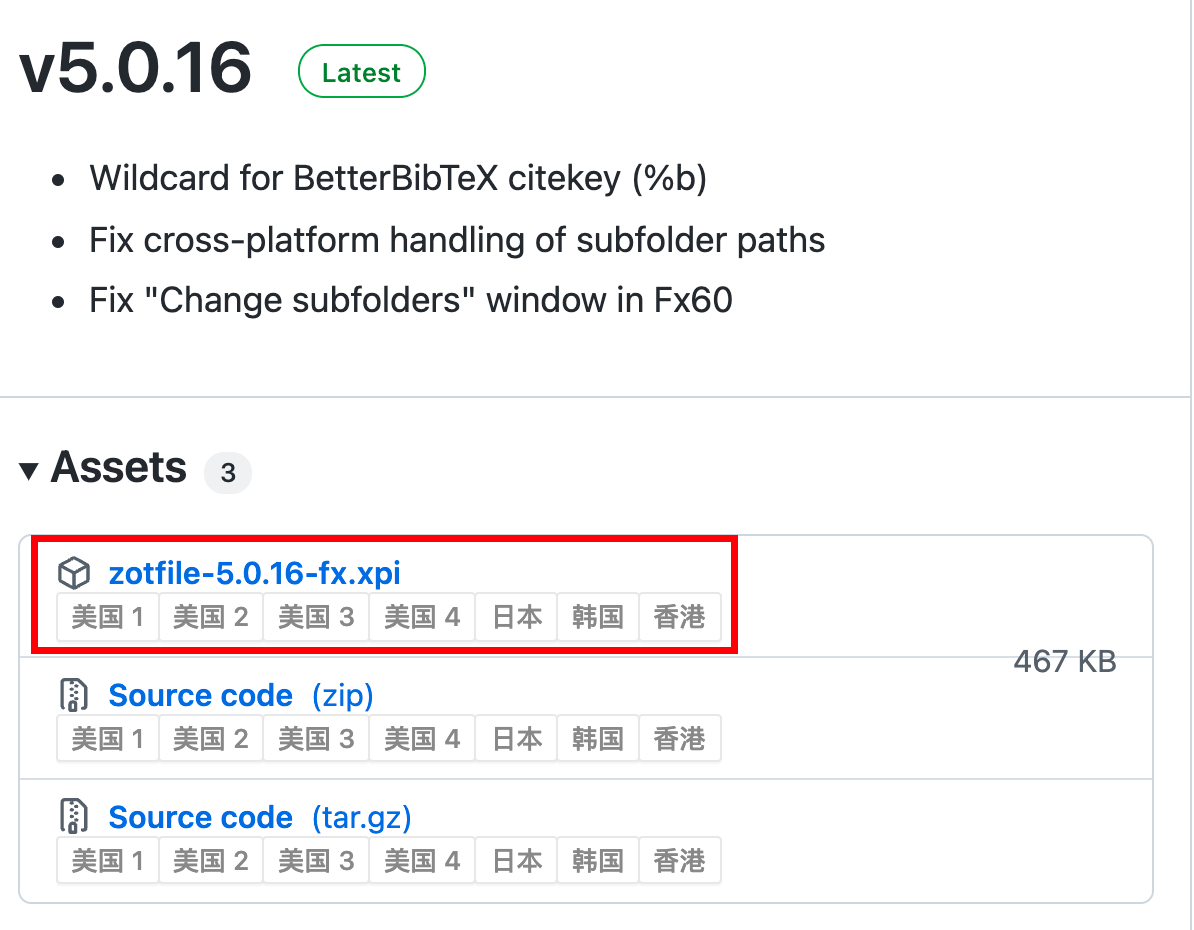
Task: Select 美国 2 mirror for Source code zip
Action: pyautogui.click(x=211, y=739)
